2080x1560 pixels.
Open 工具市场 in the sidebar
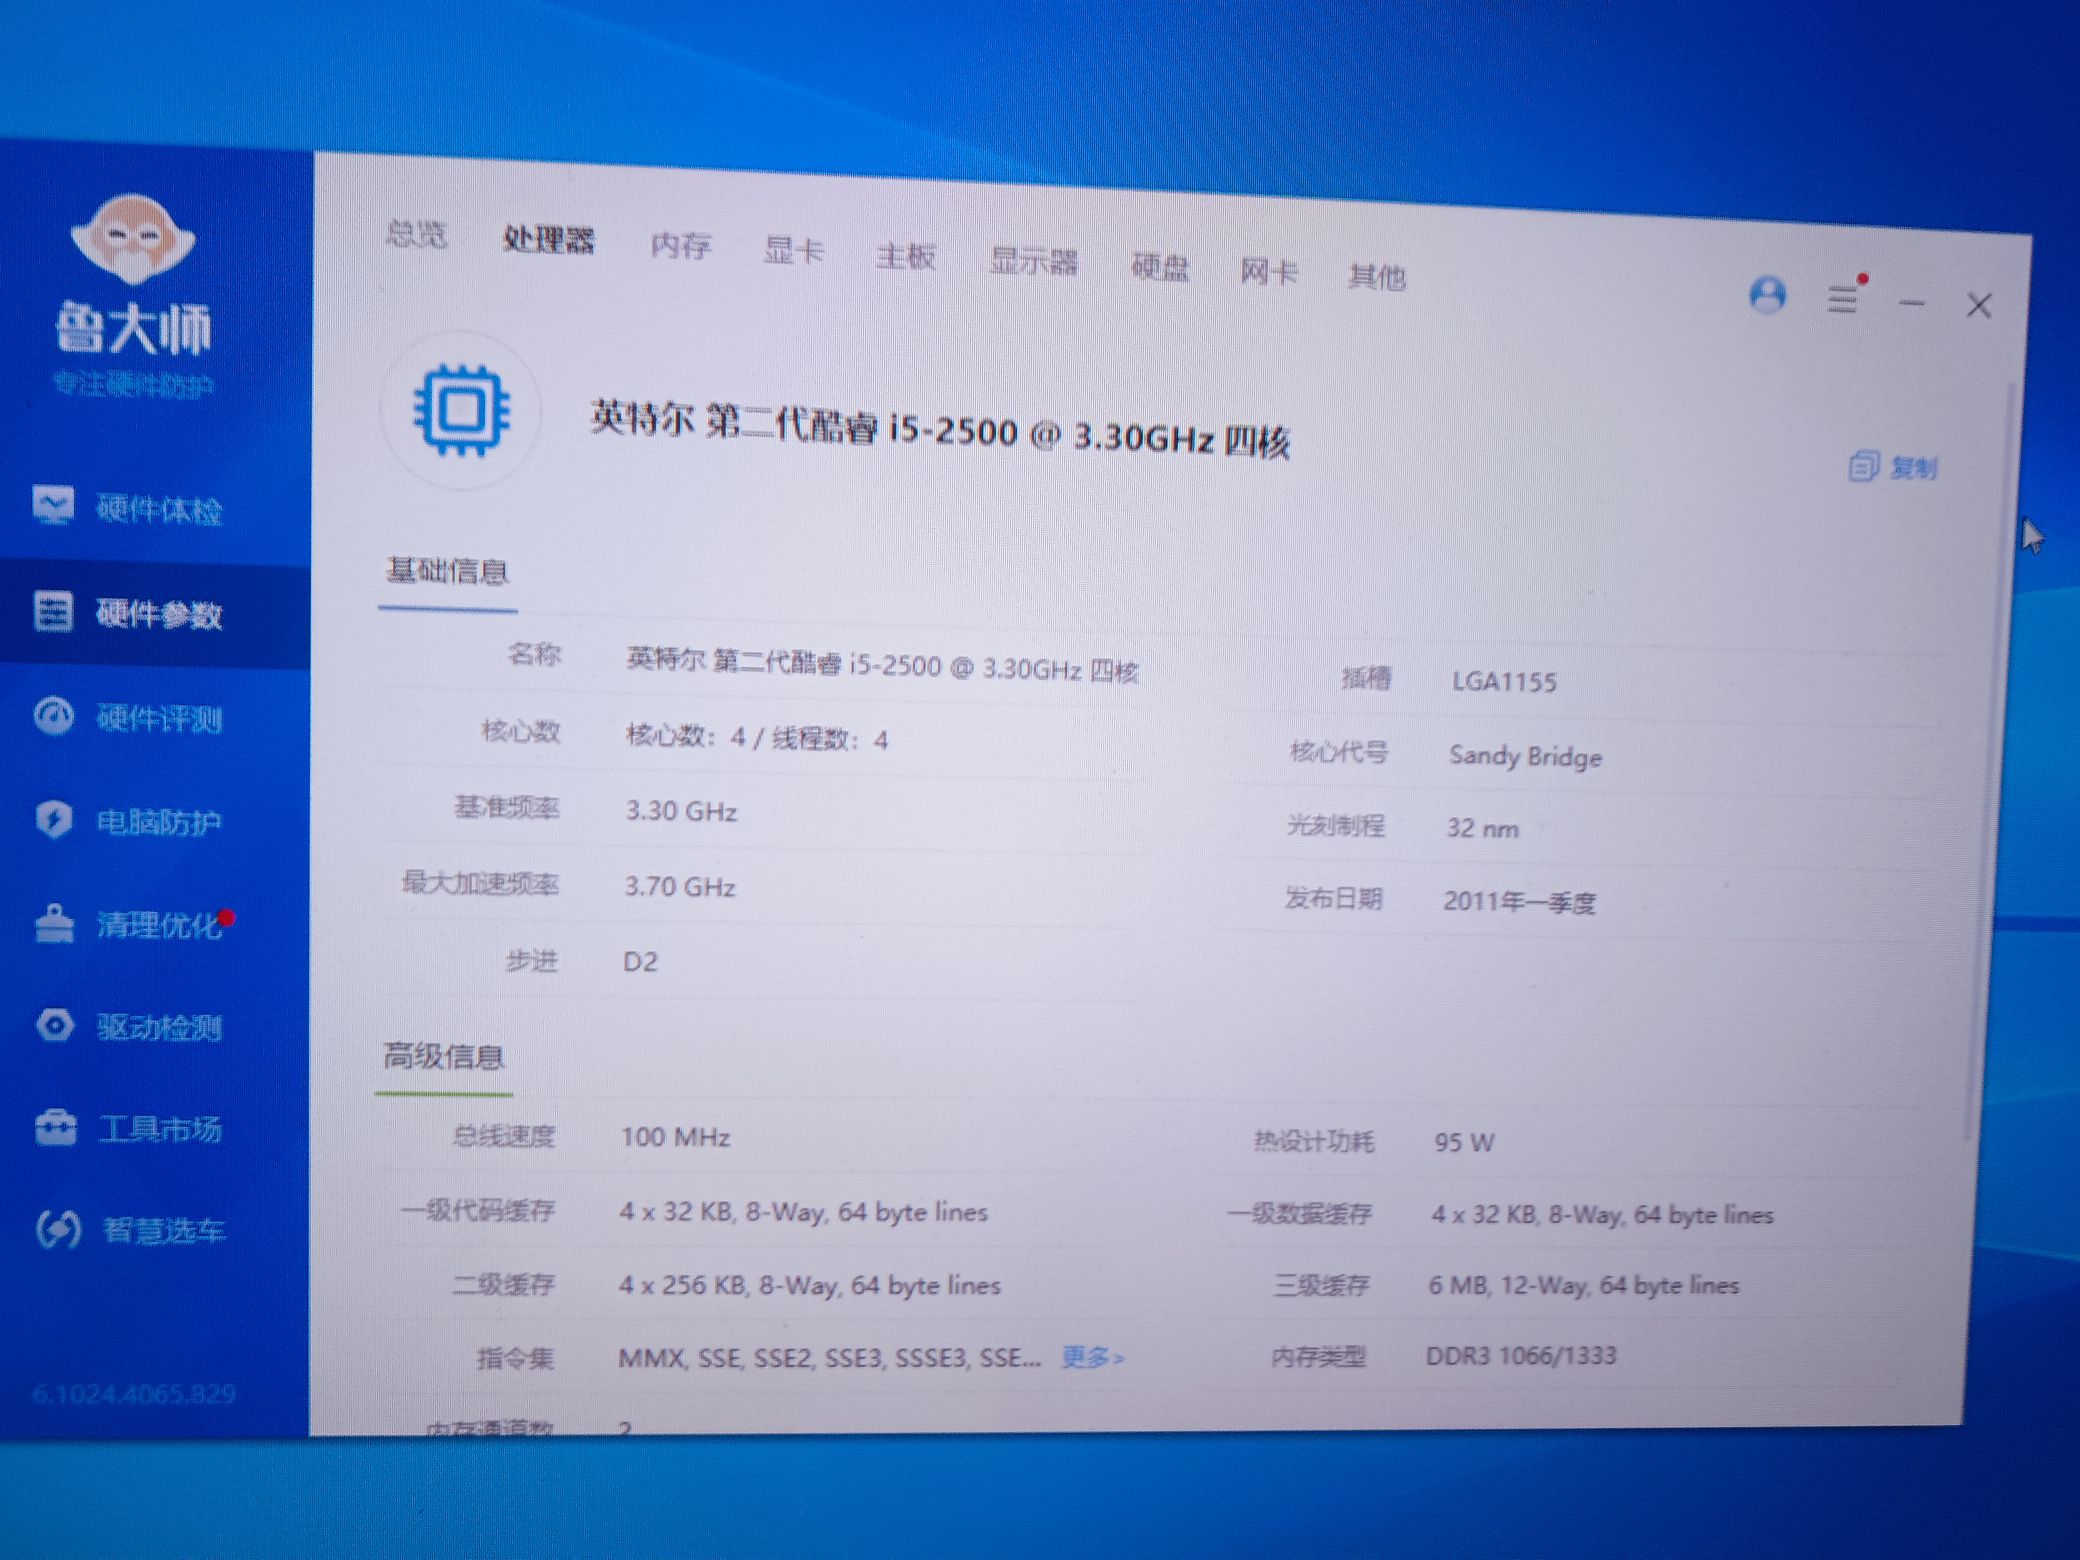(130, 1129)
